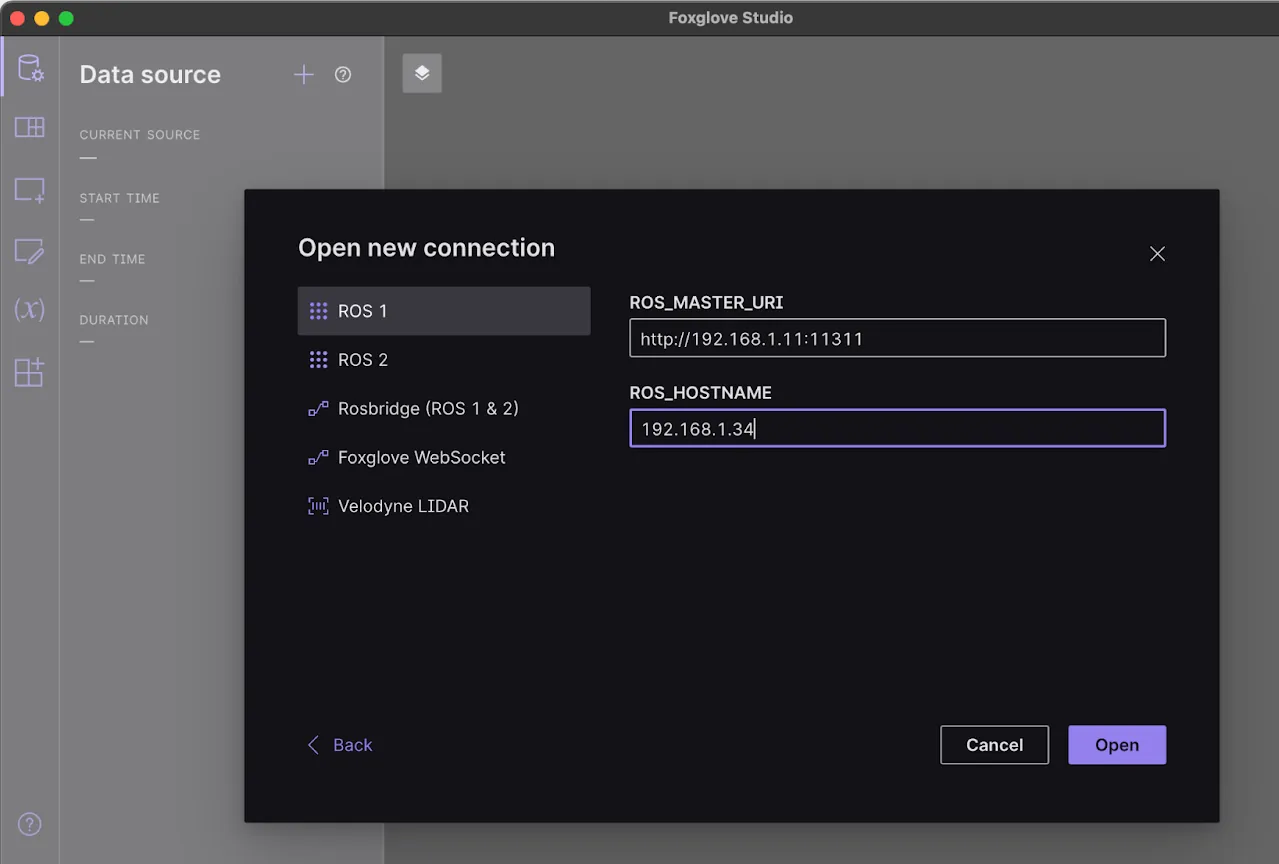Open the Layouts panel in the sidebar
The width and height of the screenshot is (1279, 864).
coord(30,127)
